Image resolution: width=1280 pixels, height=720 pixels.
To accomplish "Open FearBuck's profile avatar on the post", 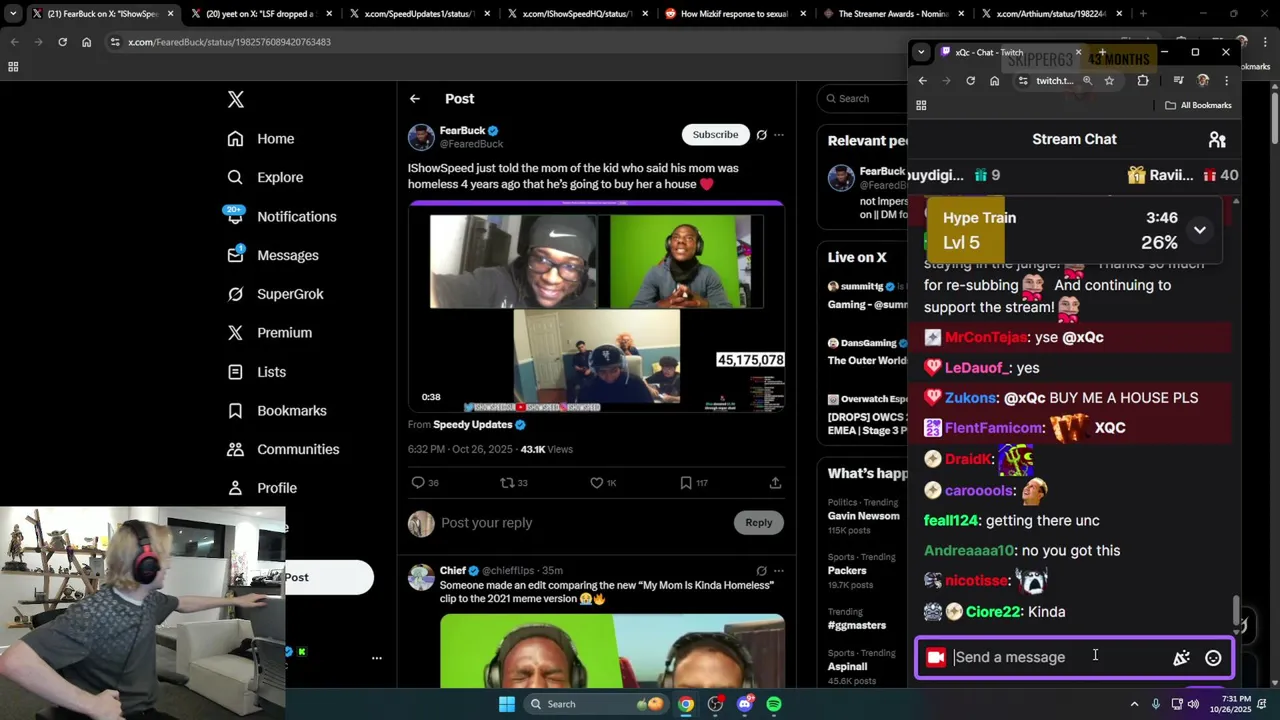I will pos(421,137).
